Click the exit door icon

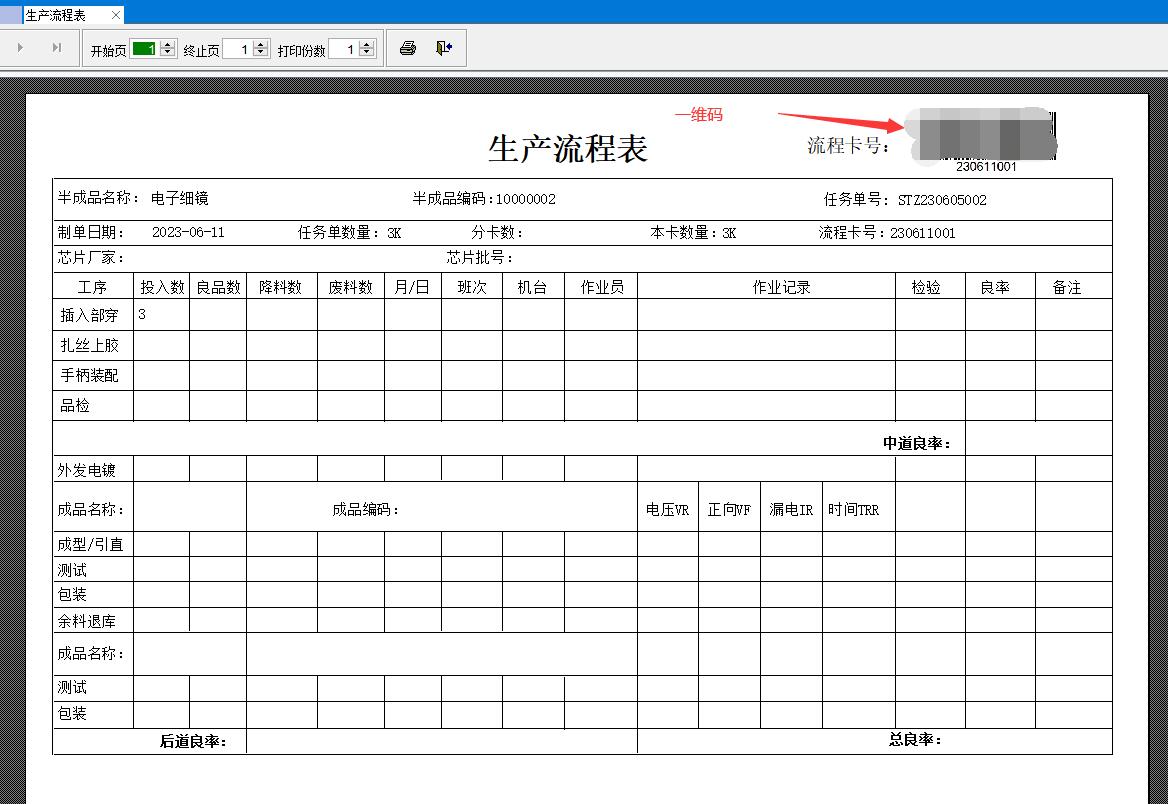[444, 48]
